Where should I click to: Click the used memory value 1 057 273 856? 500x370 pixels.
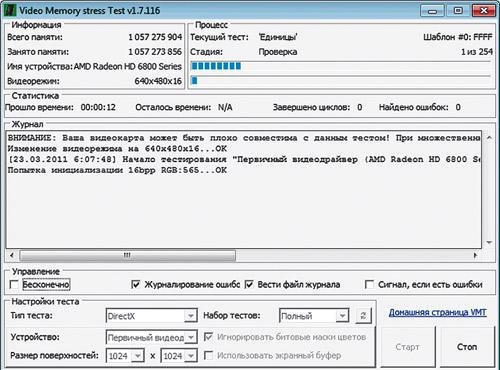coord(155,52)
